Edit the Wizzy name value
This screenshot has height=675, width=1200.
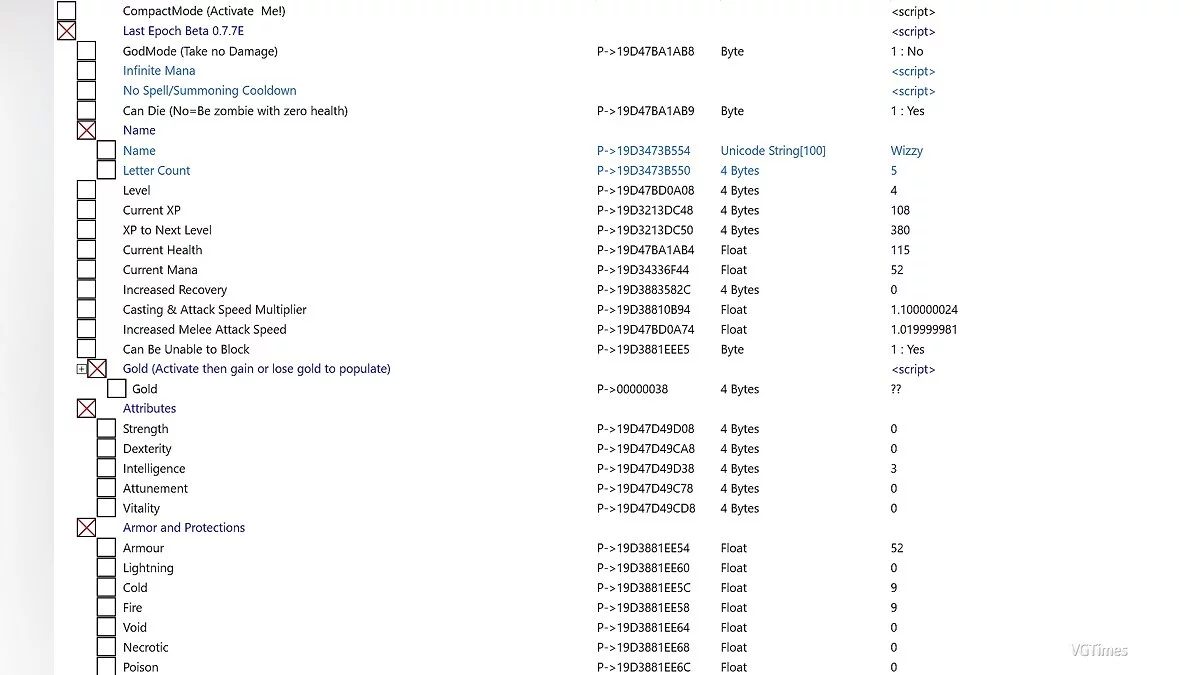pos(906,151)
